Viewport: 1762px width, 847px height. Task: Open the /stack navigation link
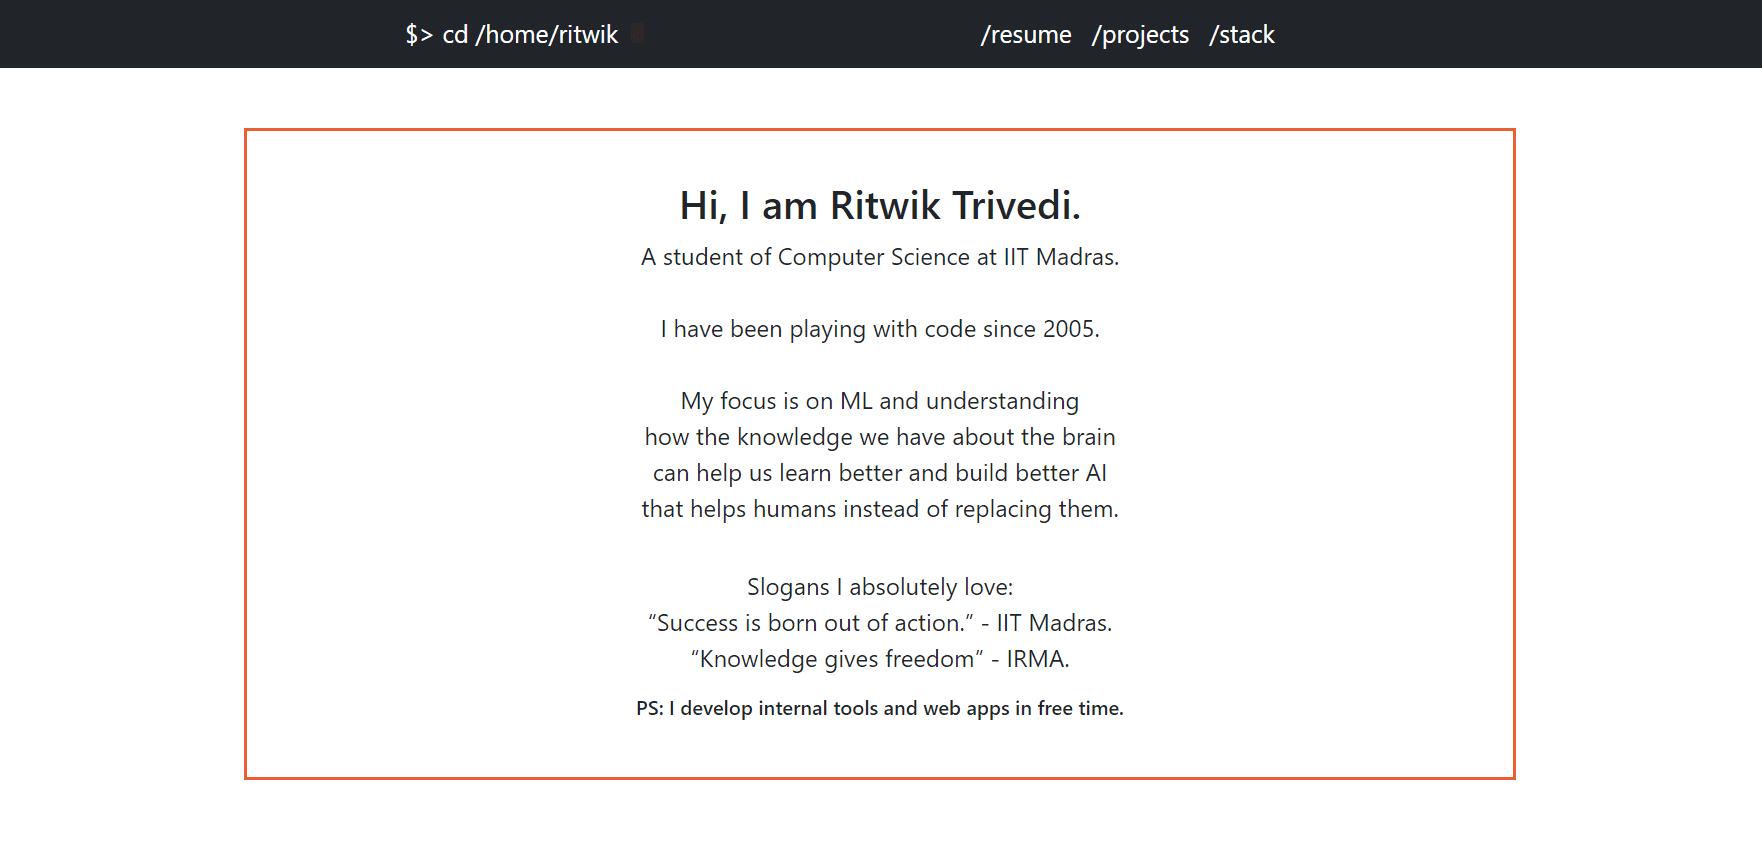1242,35
